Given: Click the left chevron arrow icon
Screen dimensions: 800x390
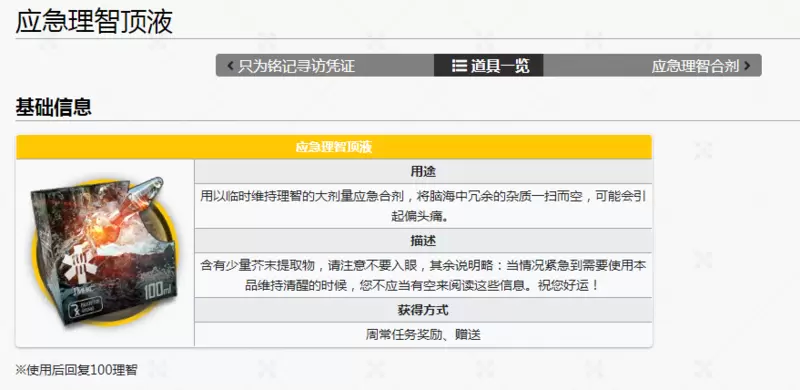Looking at the screenshot, I should click(230, 66).
